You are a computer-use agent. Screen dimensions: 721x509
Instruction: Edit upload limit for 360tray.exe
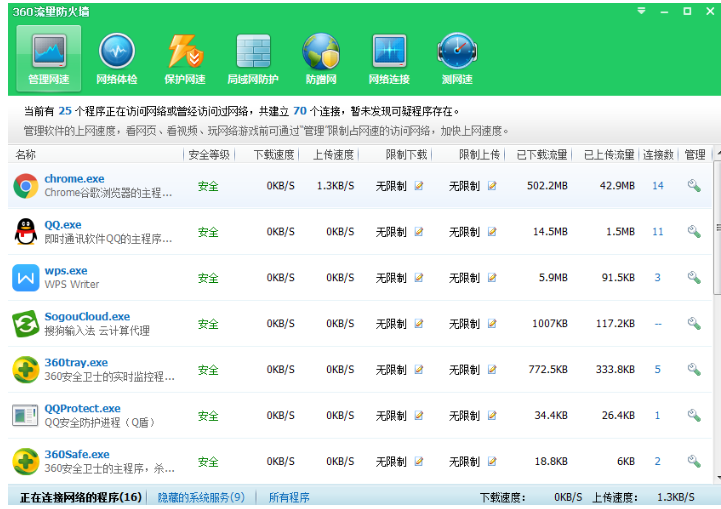(492, 370)
